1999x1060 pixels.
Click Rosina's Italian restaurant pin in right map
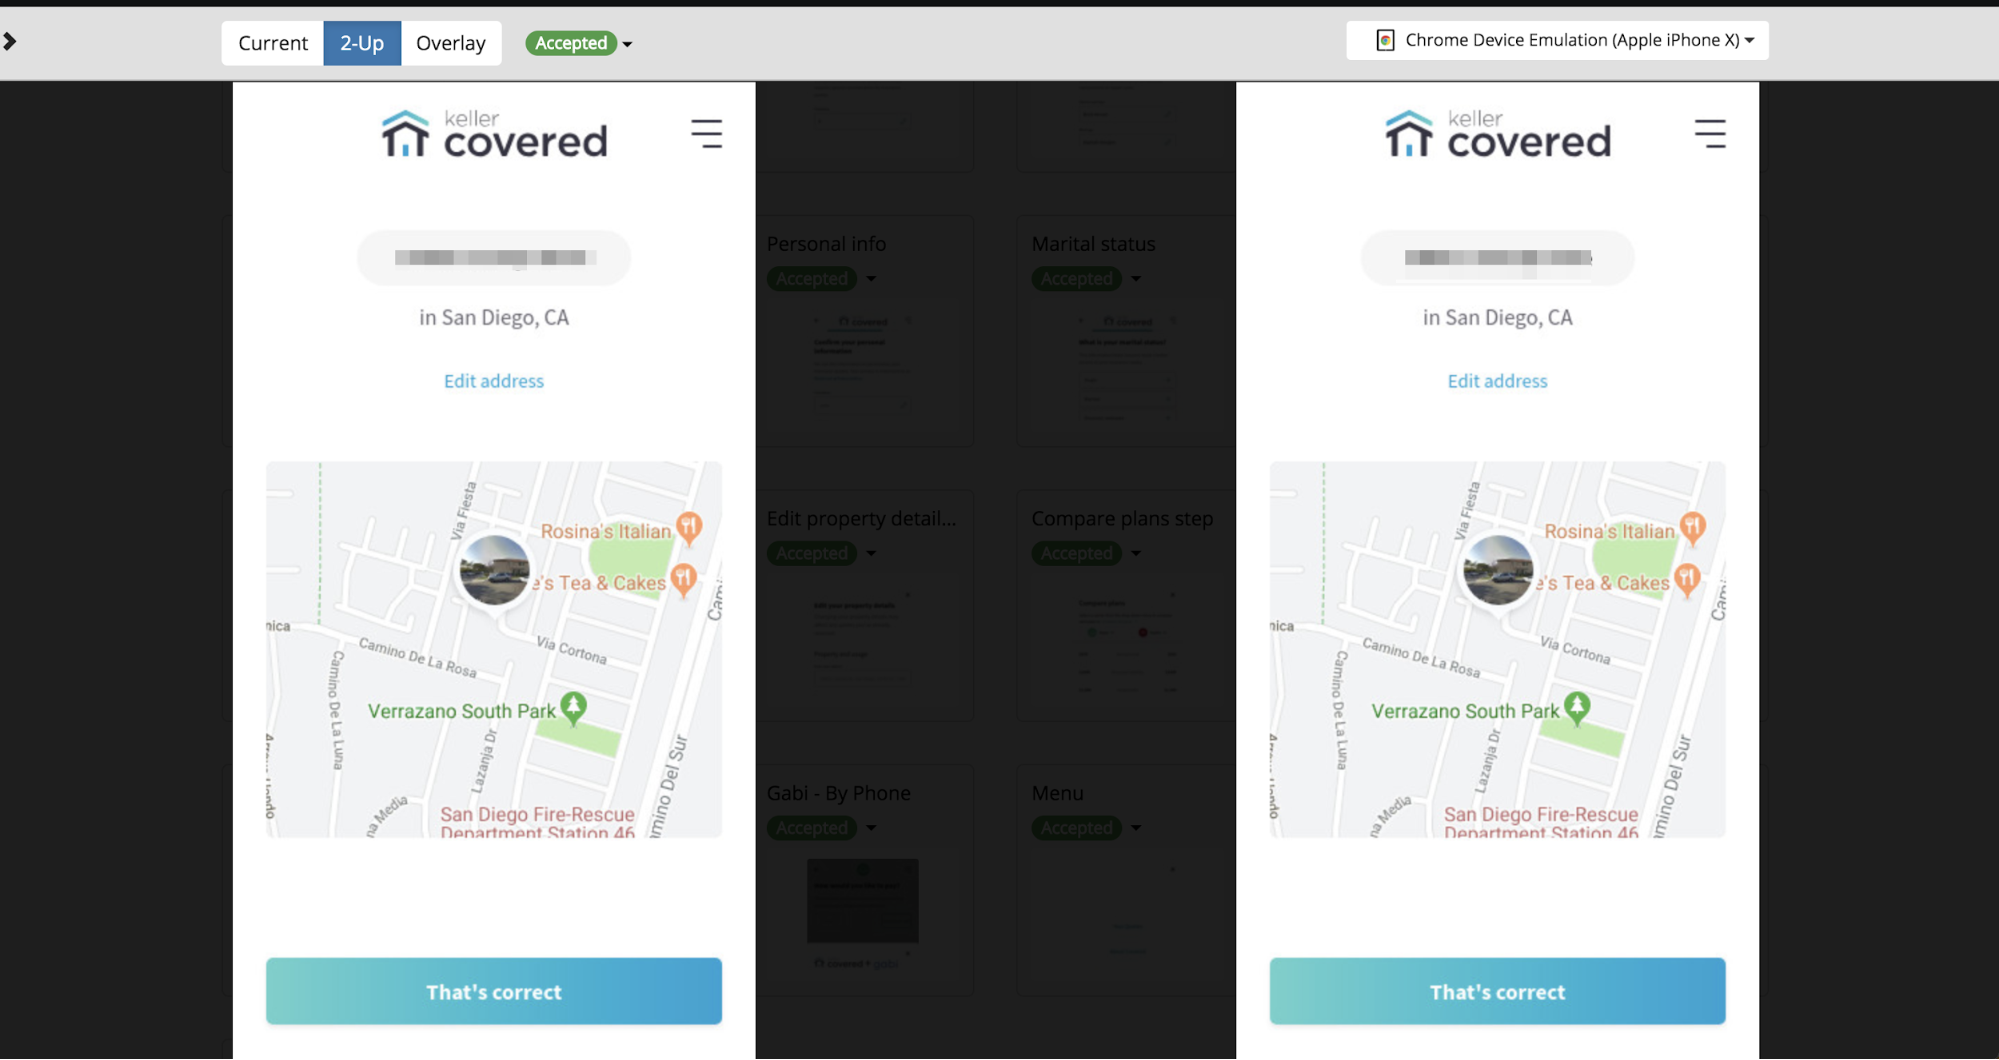pos(1692,526)
